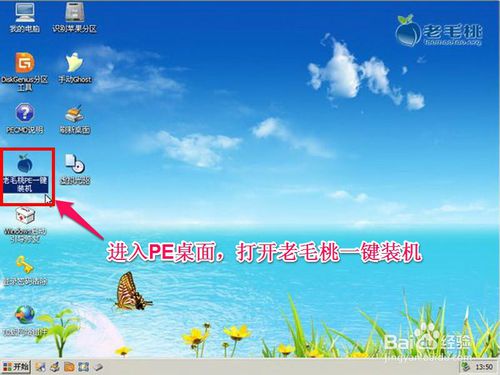Open the Windows boot repair medkit icon

pos(25,215)
